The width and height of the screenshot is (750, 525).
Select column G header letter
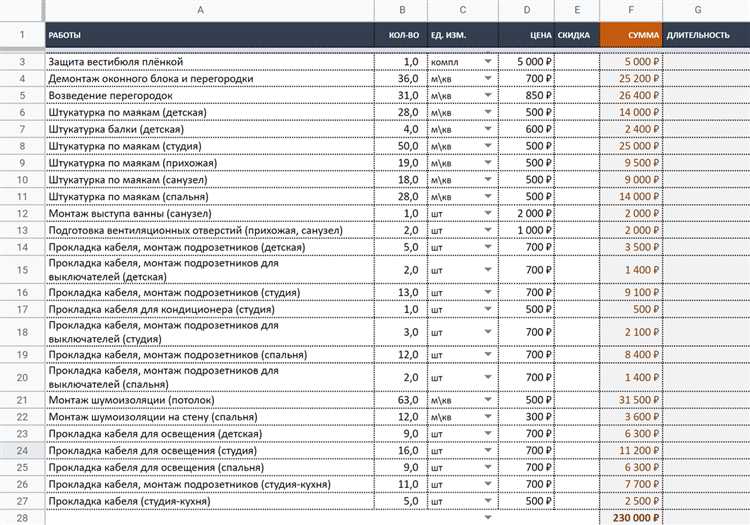coord(697,10)
